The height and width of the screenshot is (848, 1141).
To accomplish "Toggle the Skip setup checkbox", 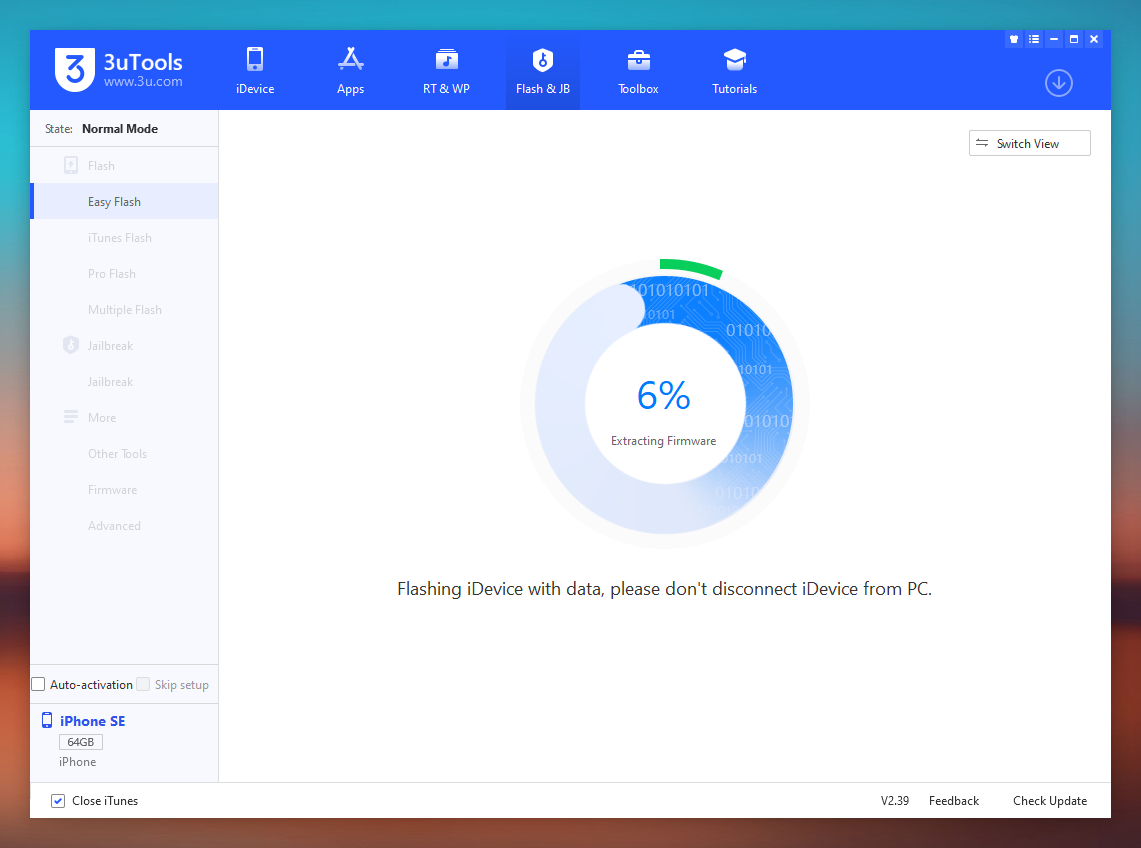I will pos(143,685).
